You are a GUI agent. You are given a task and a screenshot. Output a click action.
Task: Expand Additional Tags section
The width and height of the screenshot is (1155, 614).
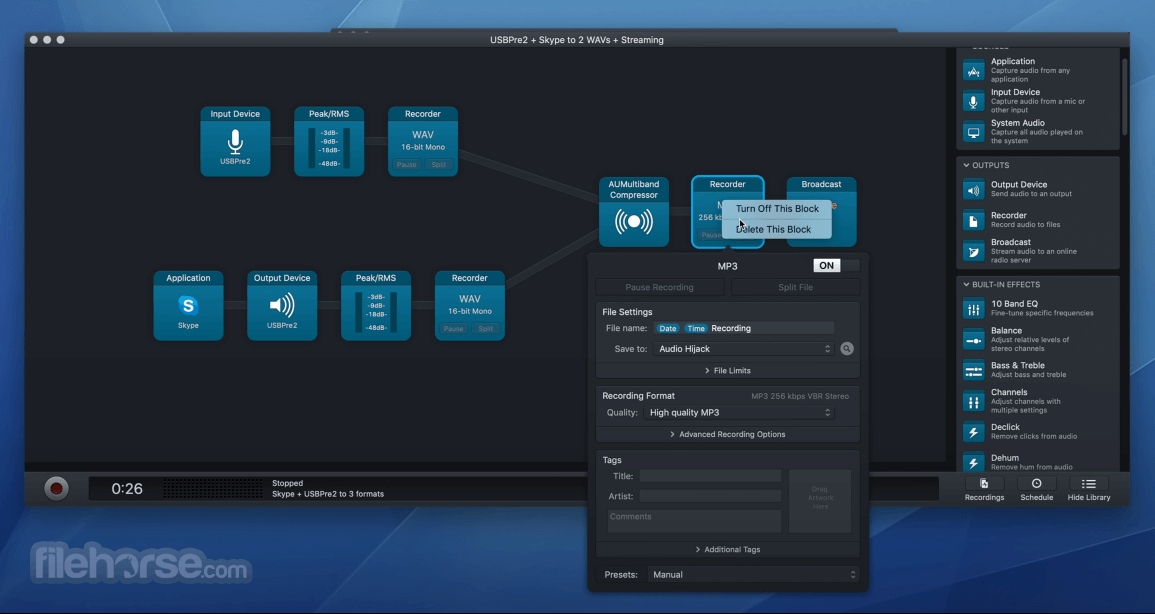[728, 550]
